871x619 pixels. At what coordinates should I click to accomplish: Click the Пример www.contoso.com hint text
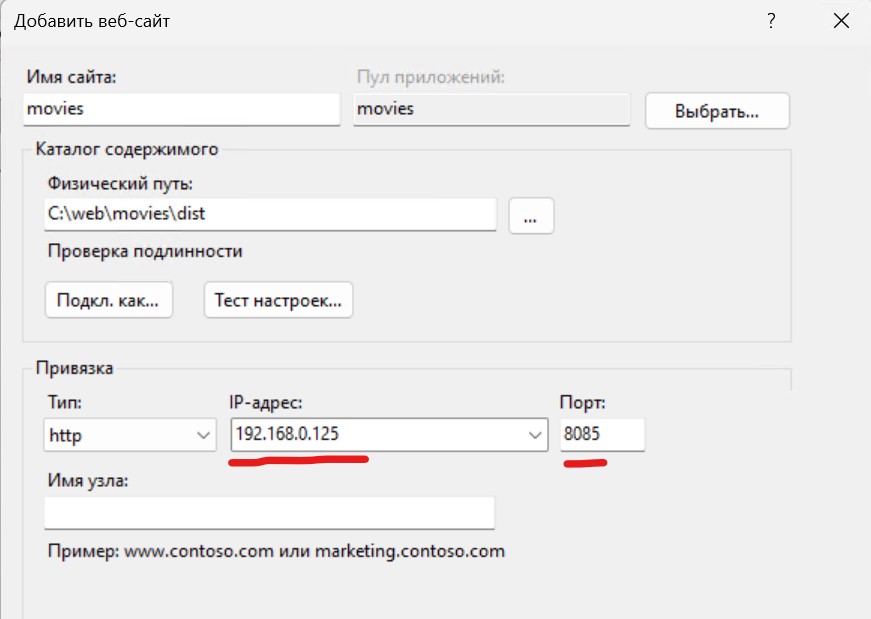pyautogui.click(x=276, y=551)
